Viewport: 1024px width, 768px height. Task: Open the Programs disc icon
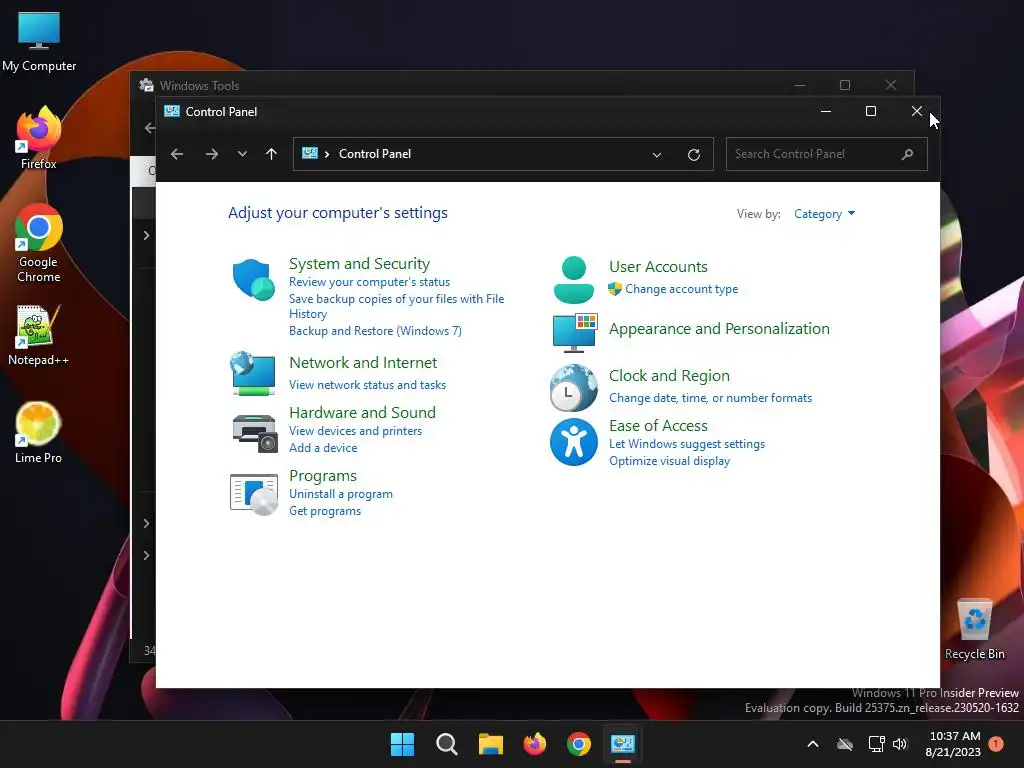click(254, 494)
